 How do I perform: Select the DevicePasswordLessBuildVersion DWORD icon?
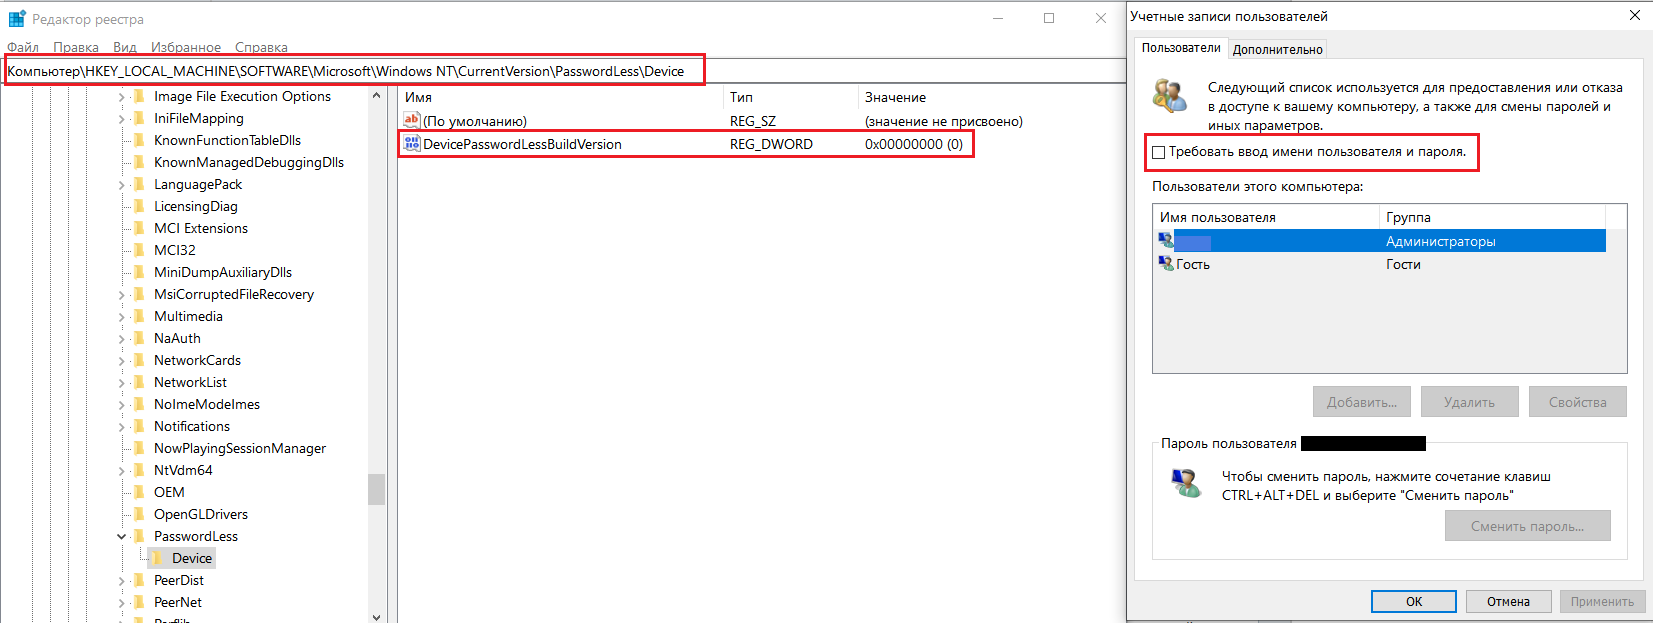point(411,143)
